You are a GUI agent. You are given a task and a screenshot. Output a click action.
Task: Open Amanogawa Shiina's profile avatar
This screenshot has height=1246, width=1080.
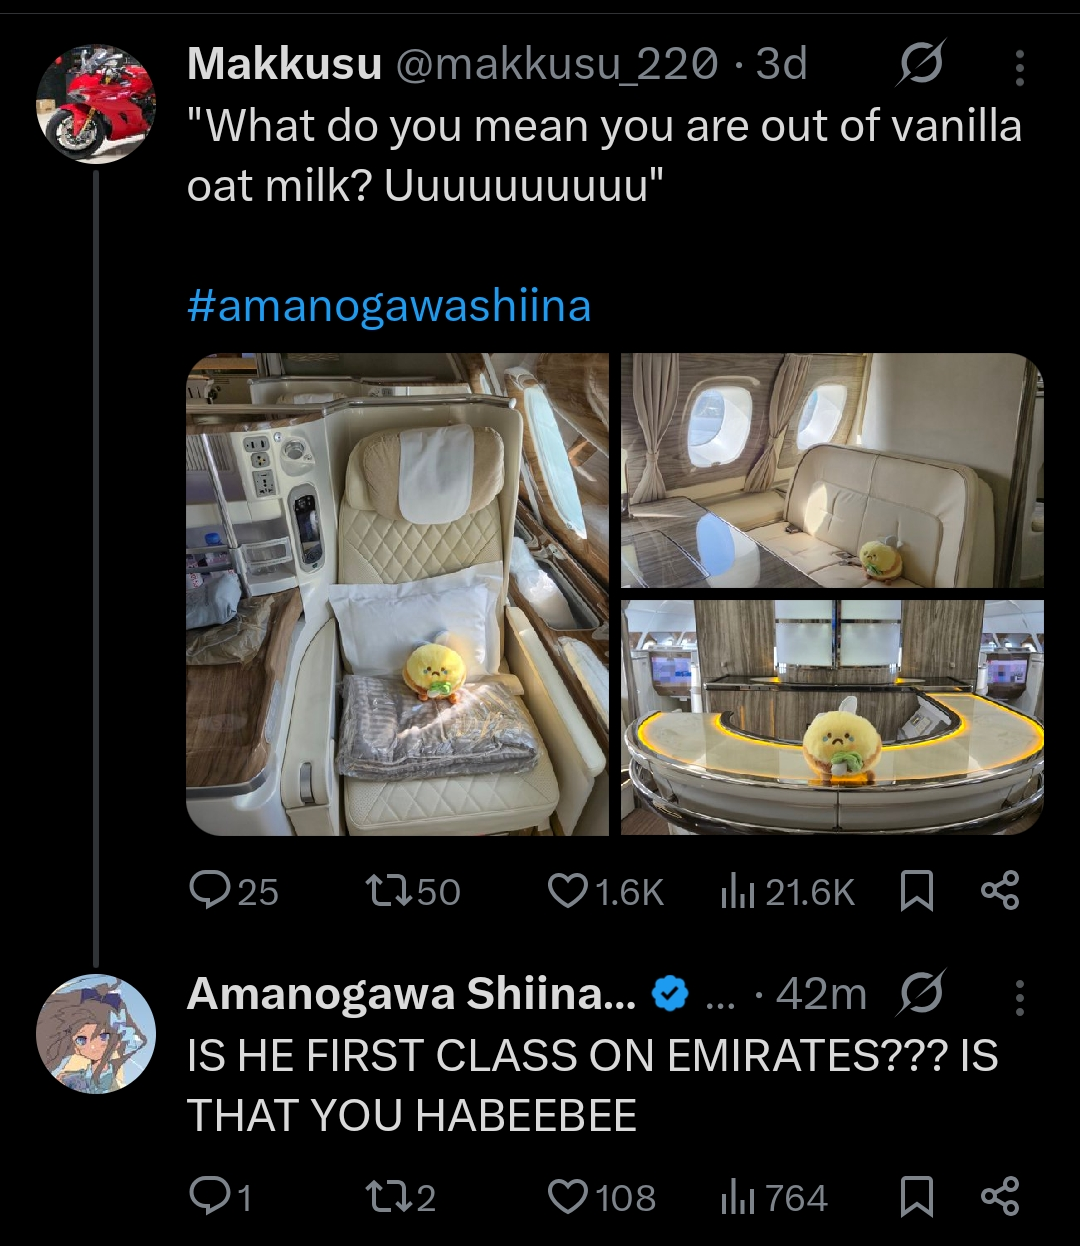(x=96, y=1033)
